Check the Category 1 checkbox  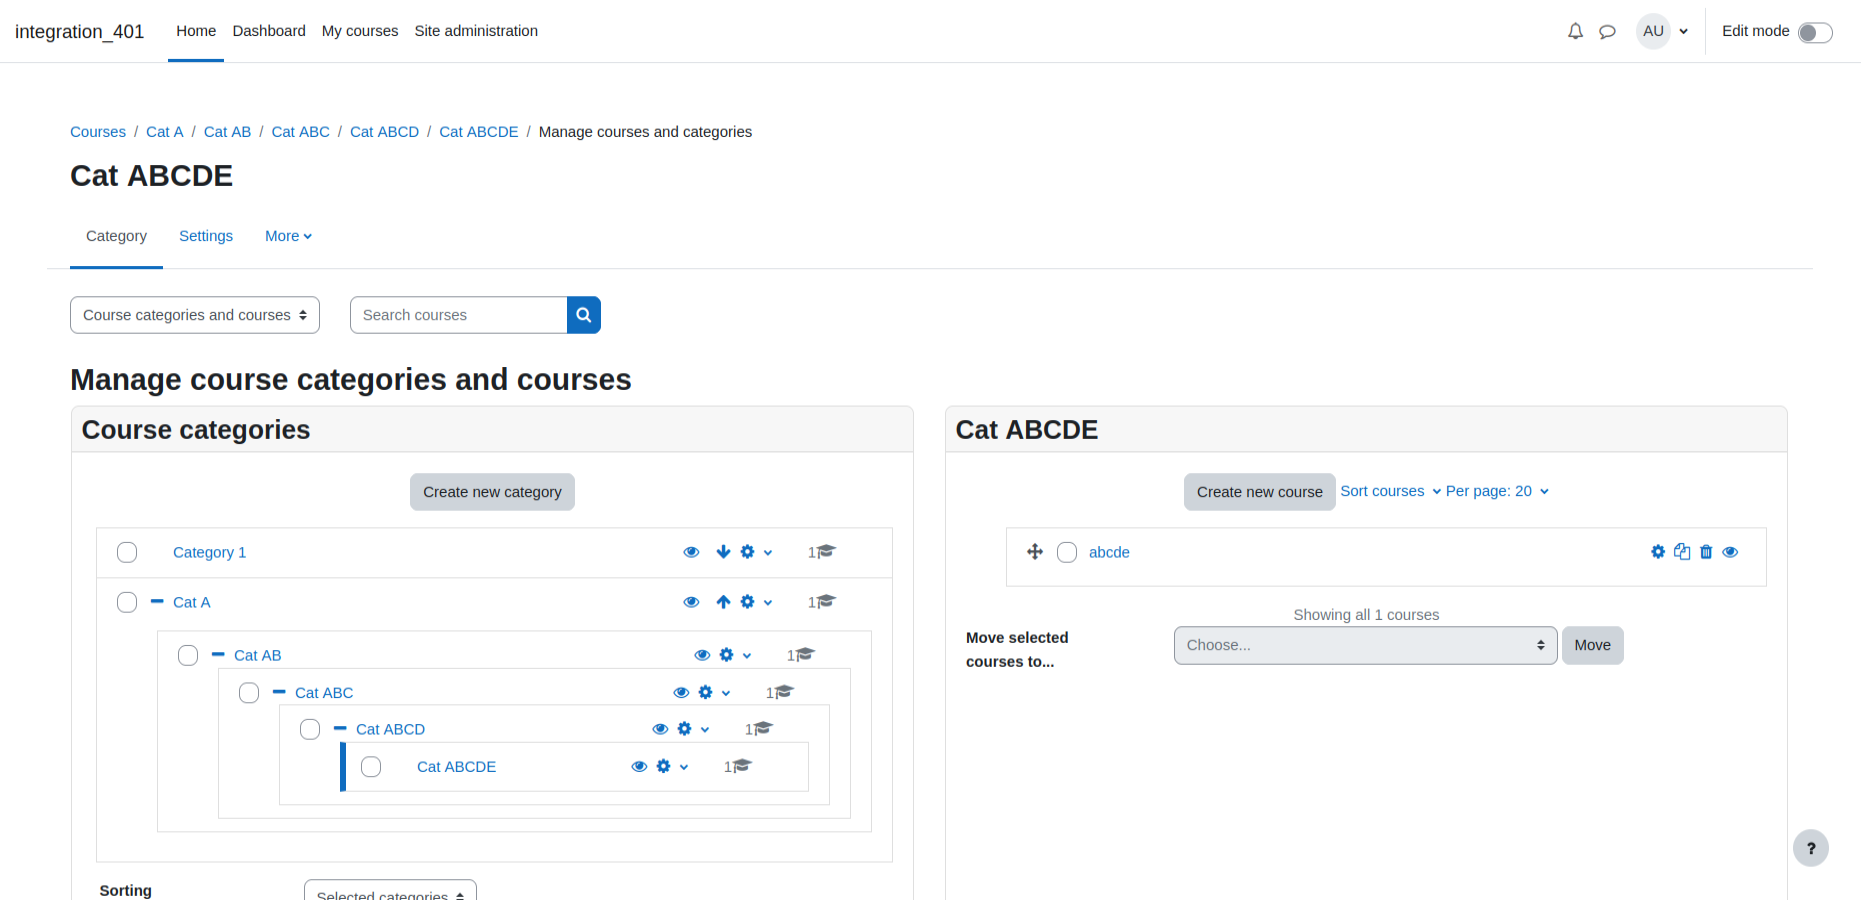point(127,552)
